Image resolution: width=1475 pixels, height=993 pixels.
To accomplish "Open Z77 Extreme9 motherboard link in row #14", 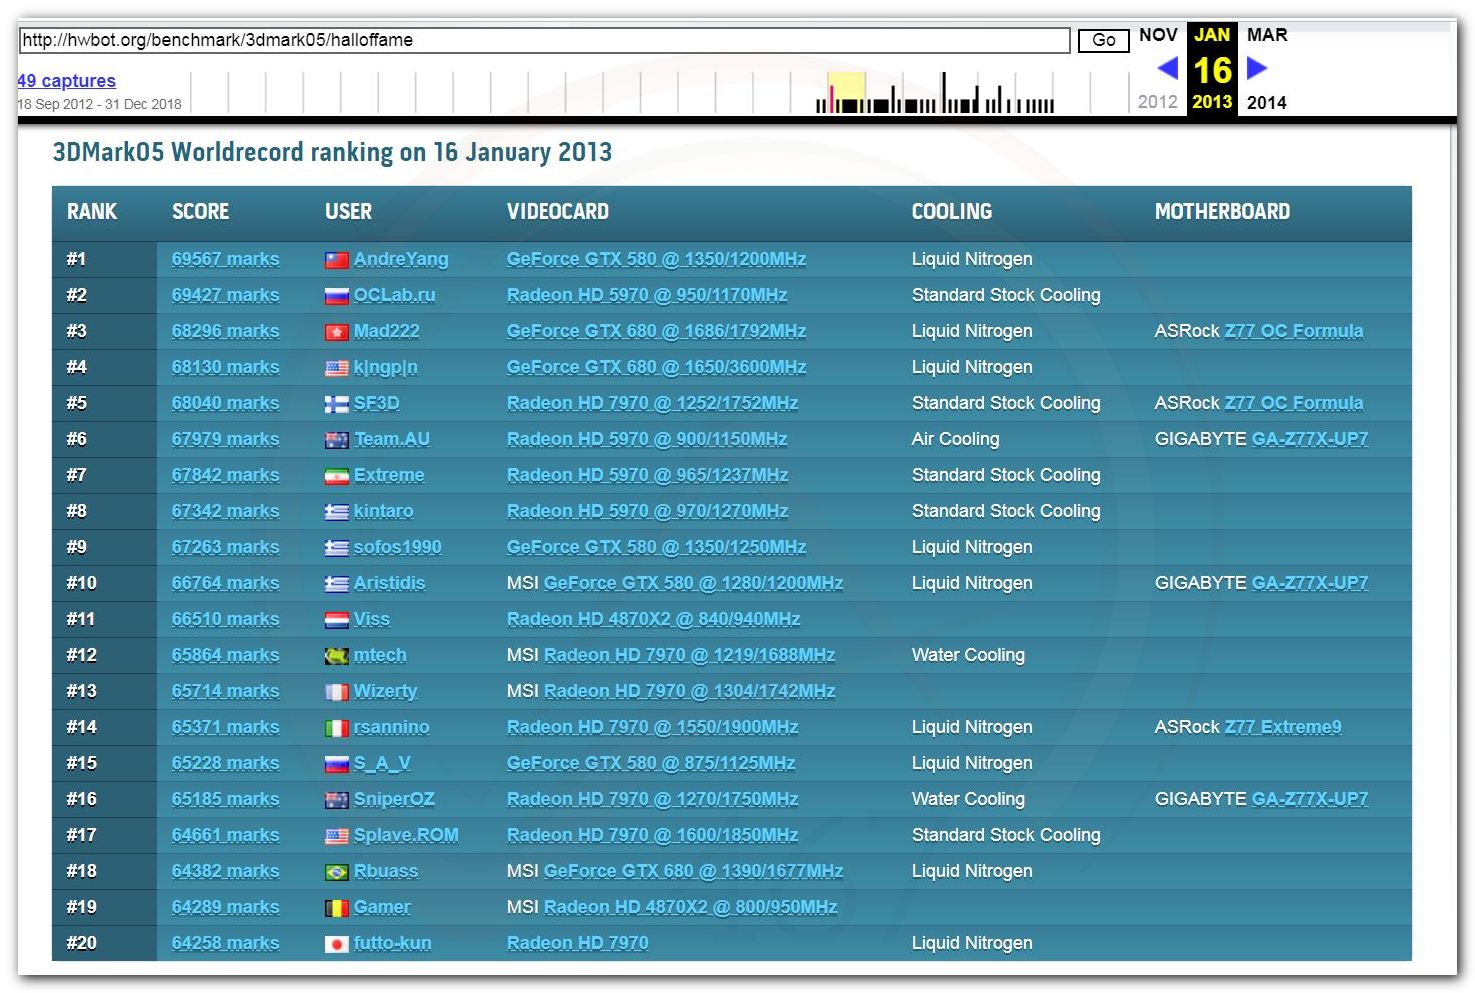I will [1283, 727].
